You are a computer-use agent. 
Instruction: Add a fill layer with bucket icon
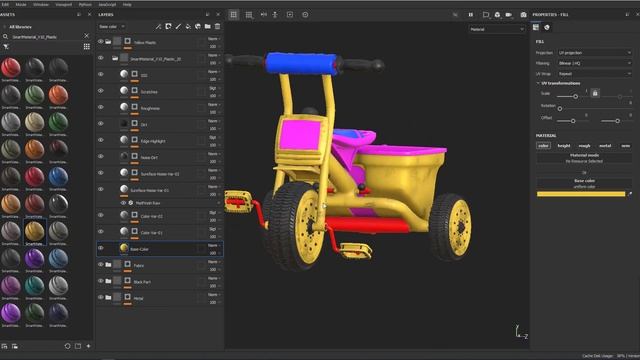click(x=188, y=27)
